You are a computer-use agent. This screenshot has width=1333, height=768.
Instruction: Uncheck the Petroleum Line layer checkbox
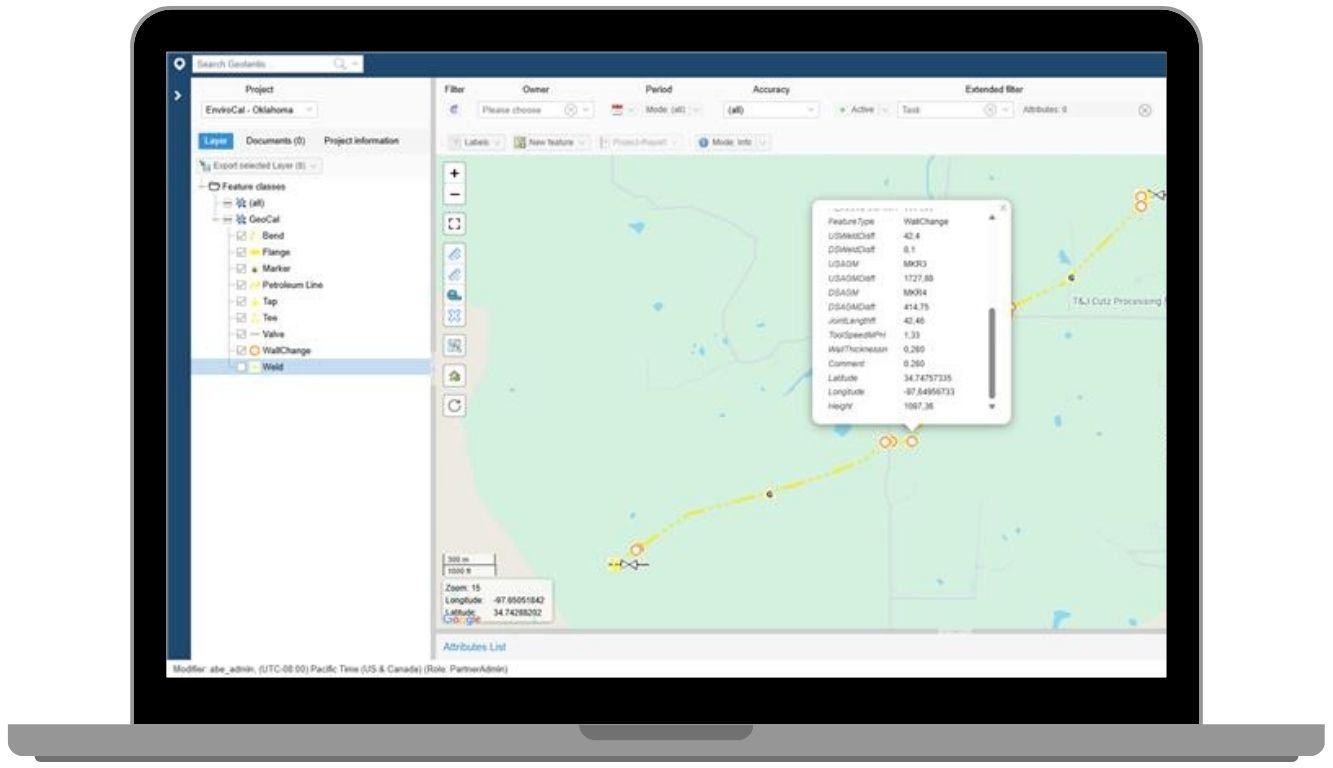pos(241,285)
